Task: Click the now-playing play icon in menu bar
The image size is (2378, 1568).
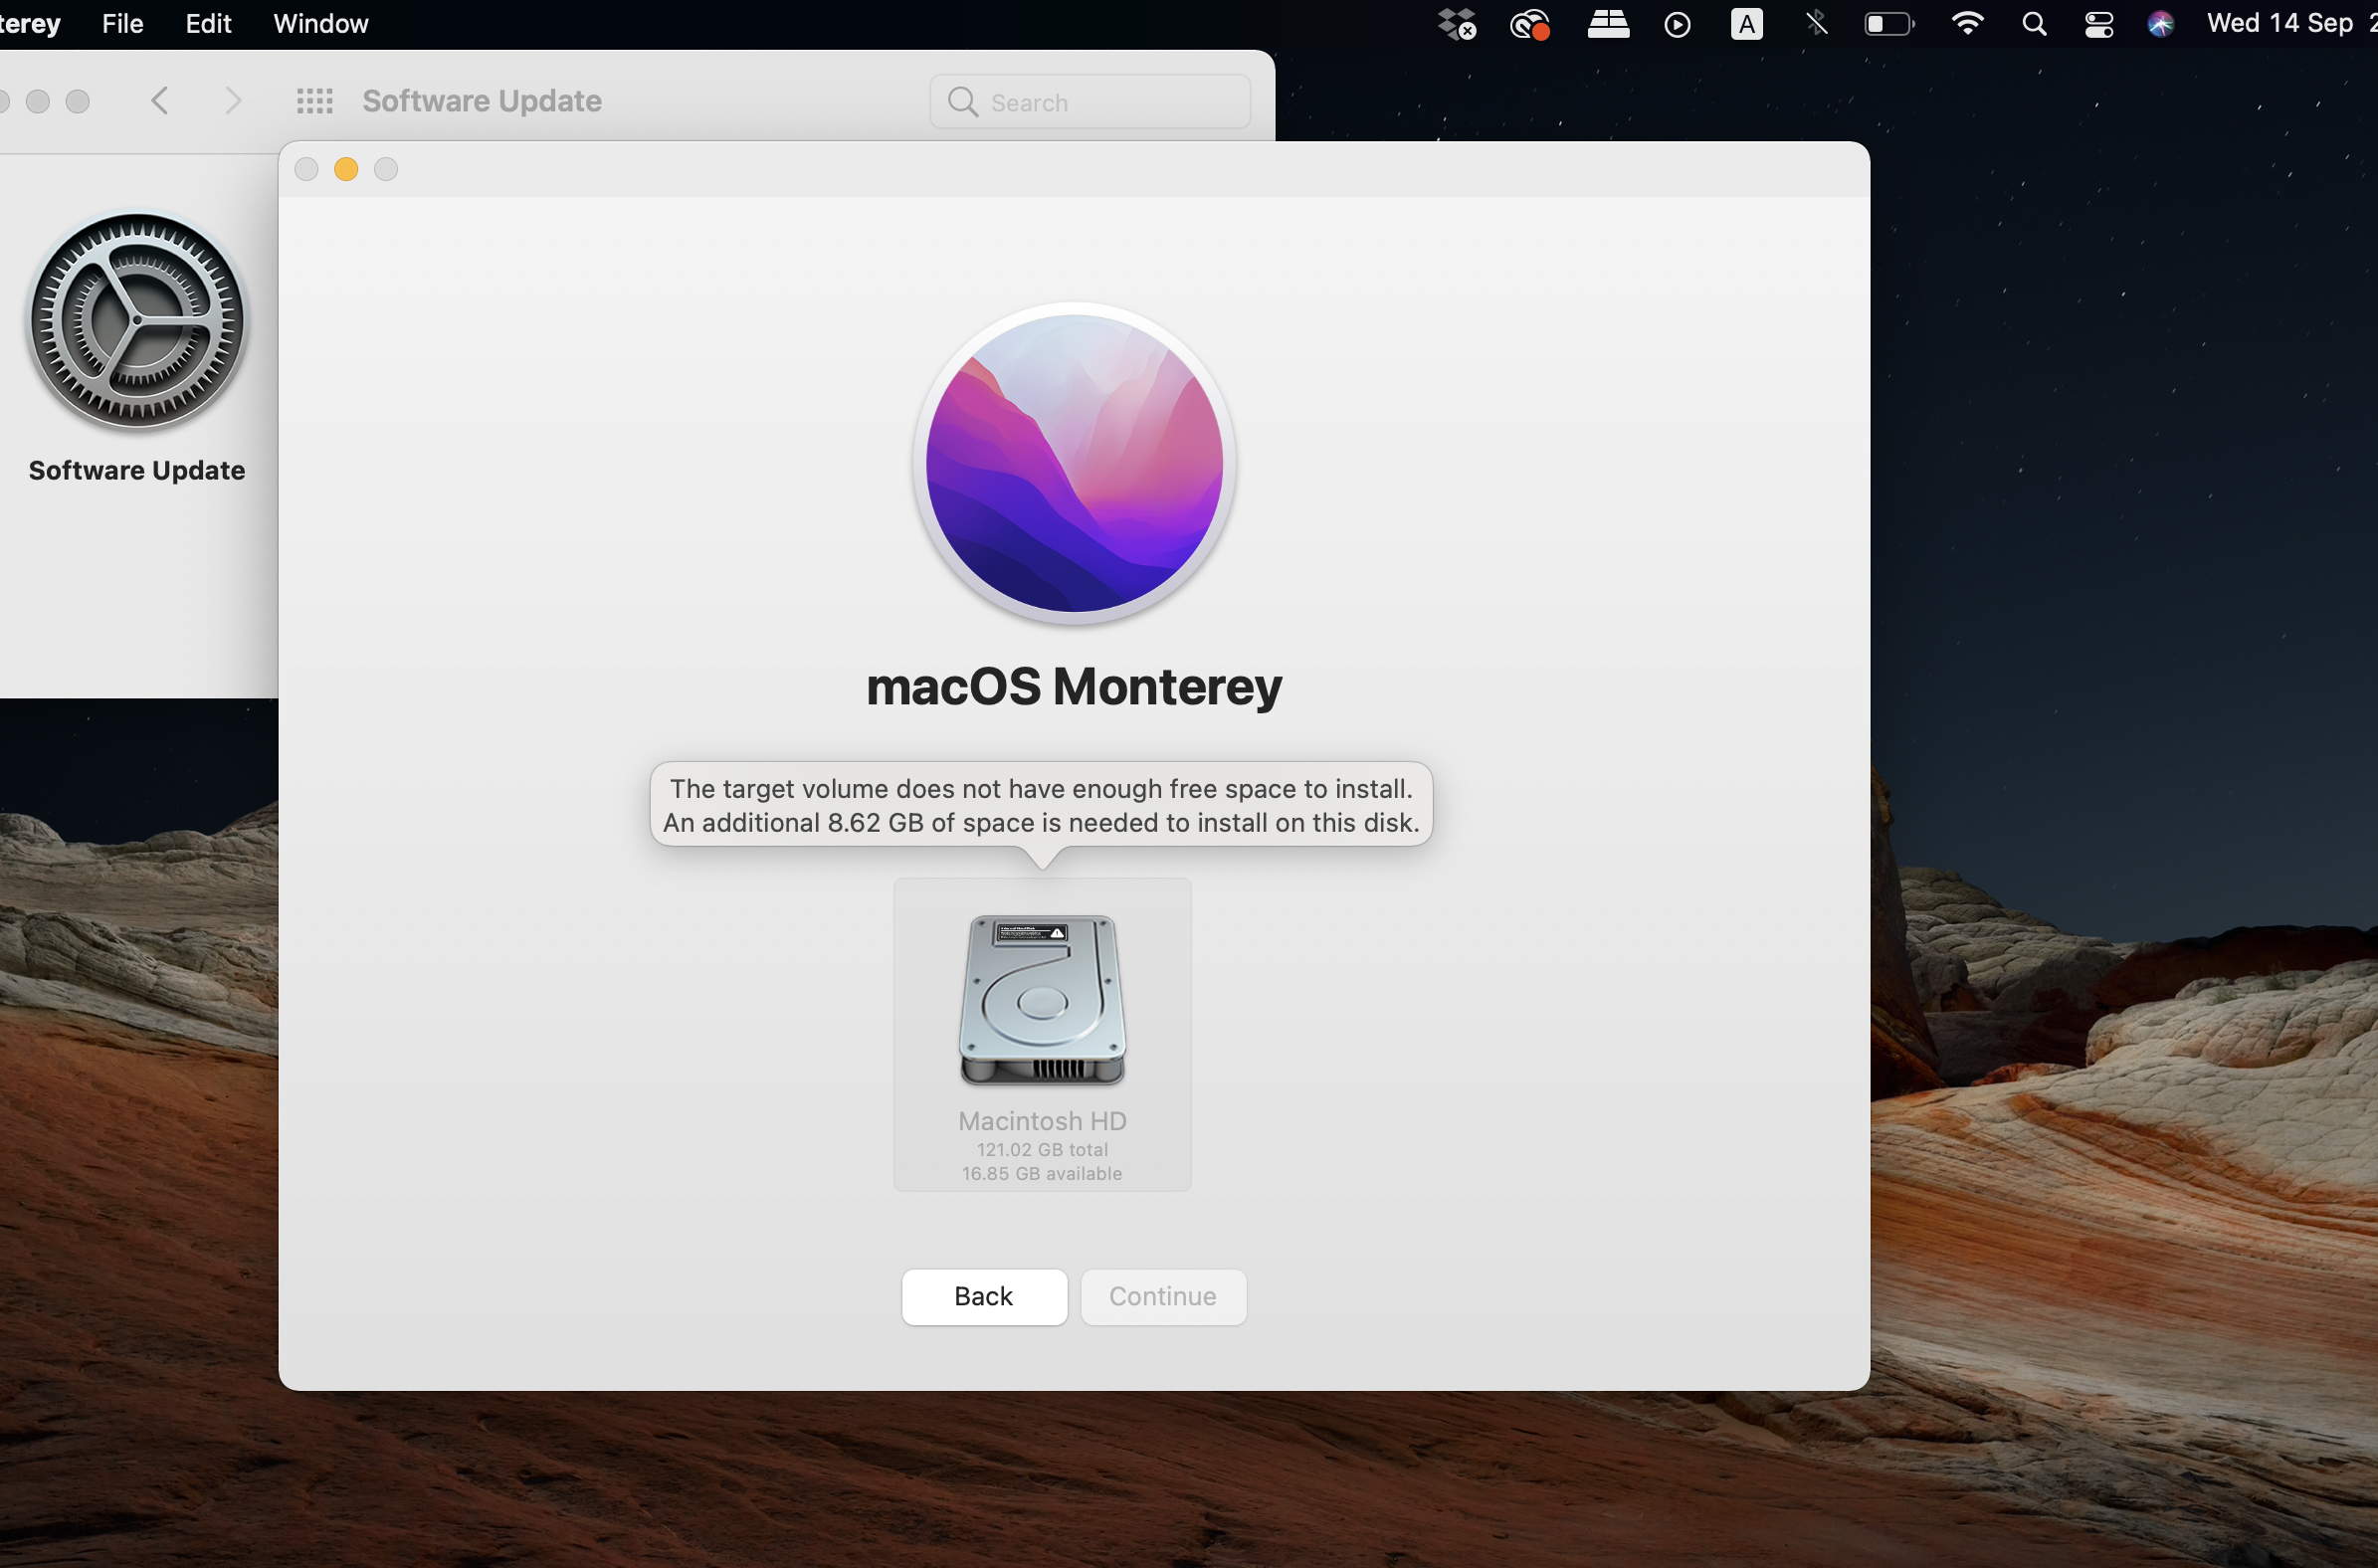Action: coord(1677,24)
